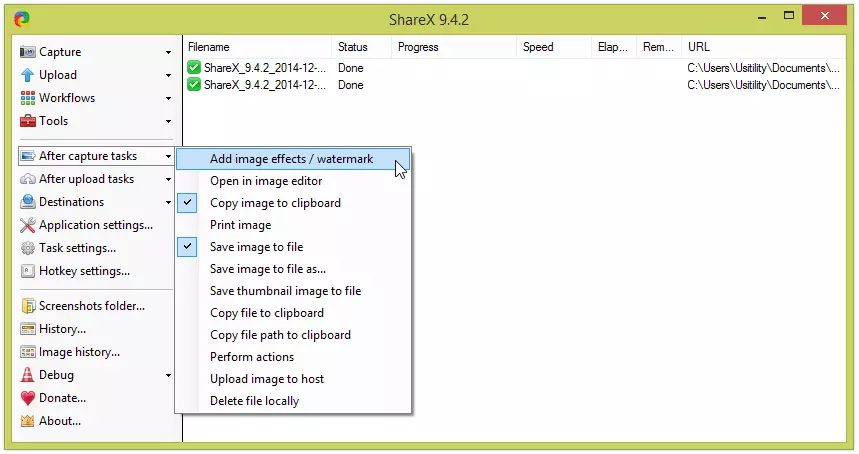
Task: Open the Donate... link
Action: [x=96, y=398]
